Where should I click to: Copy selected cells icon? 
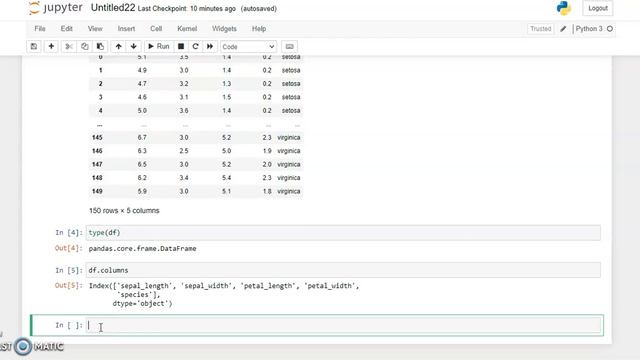(x=84, y=47)
